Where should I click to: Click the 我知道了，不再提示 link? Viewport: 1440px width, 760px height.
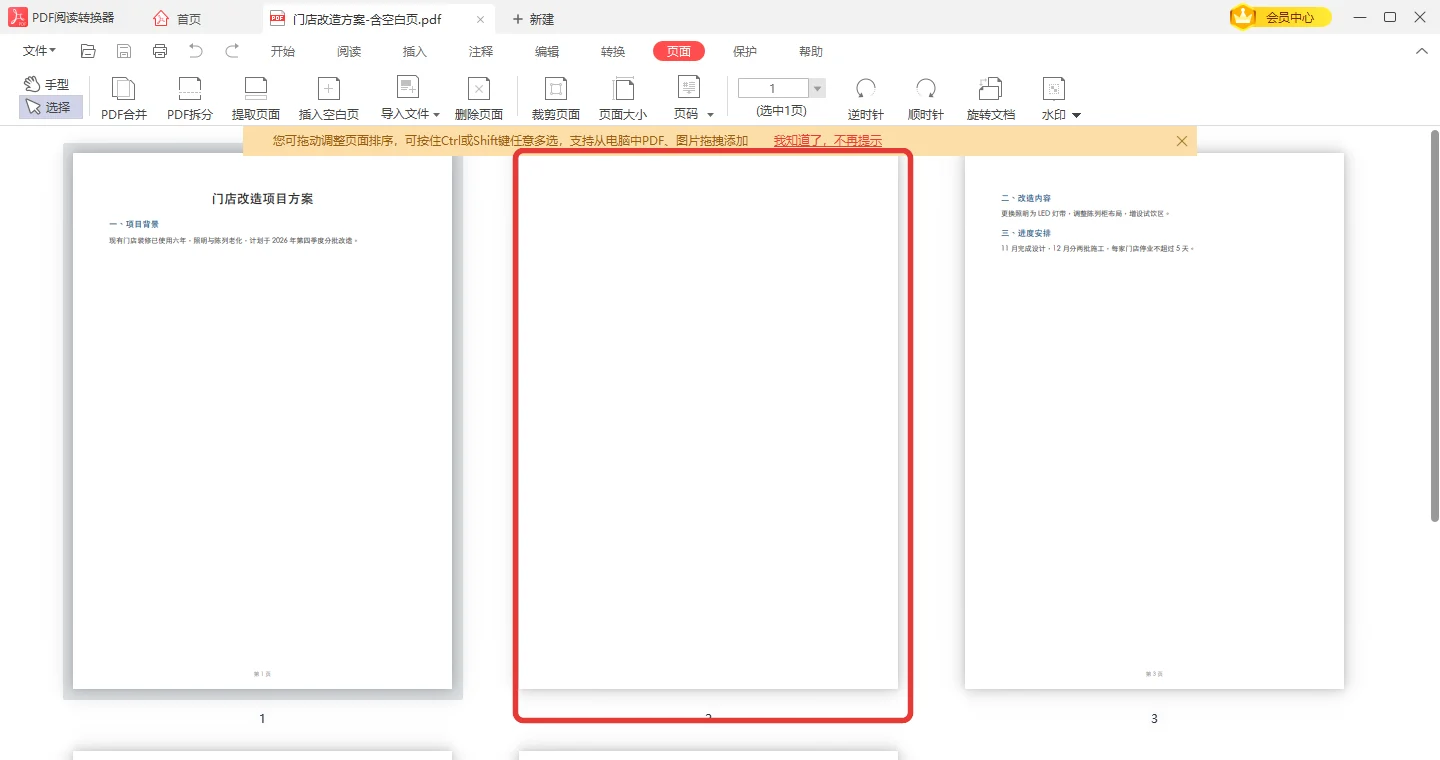coord(828,141)
